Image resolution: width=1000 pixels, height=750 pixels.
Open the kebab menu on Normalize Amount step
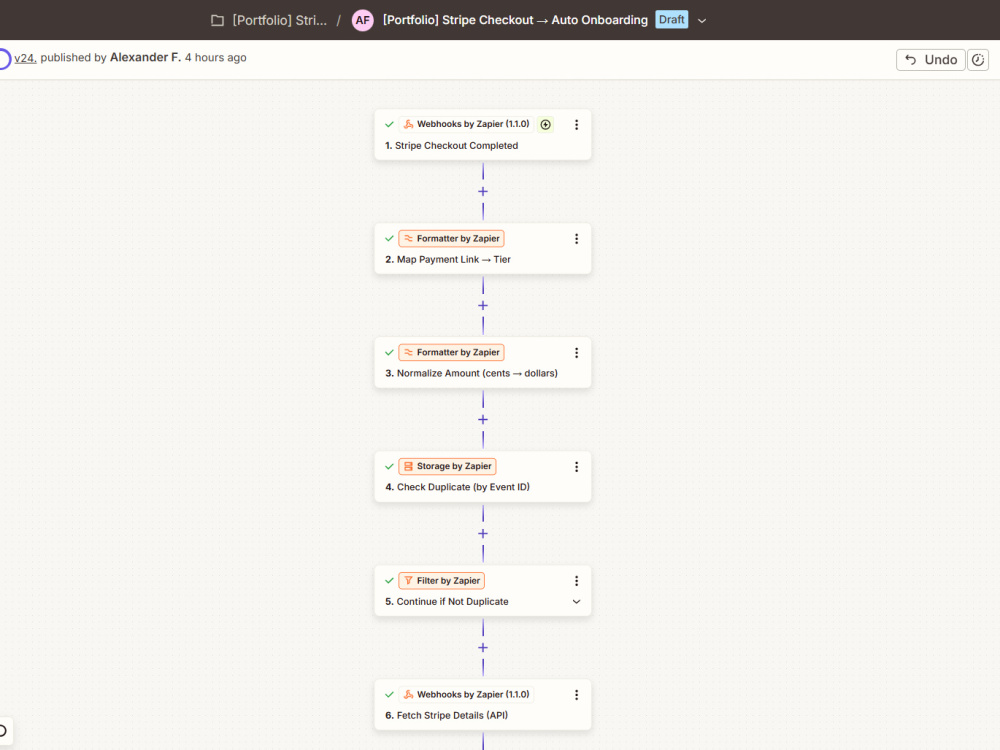[x=577, y=353]
